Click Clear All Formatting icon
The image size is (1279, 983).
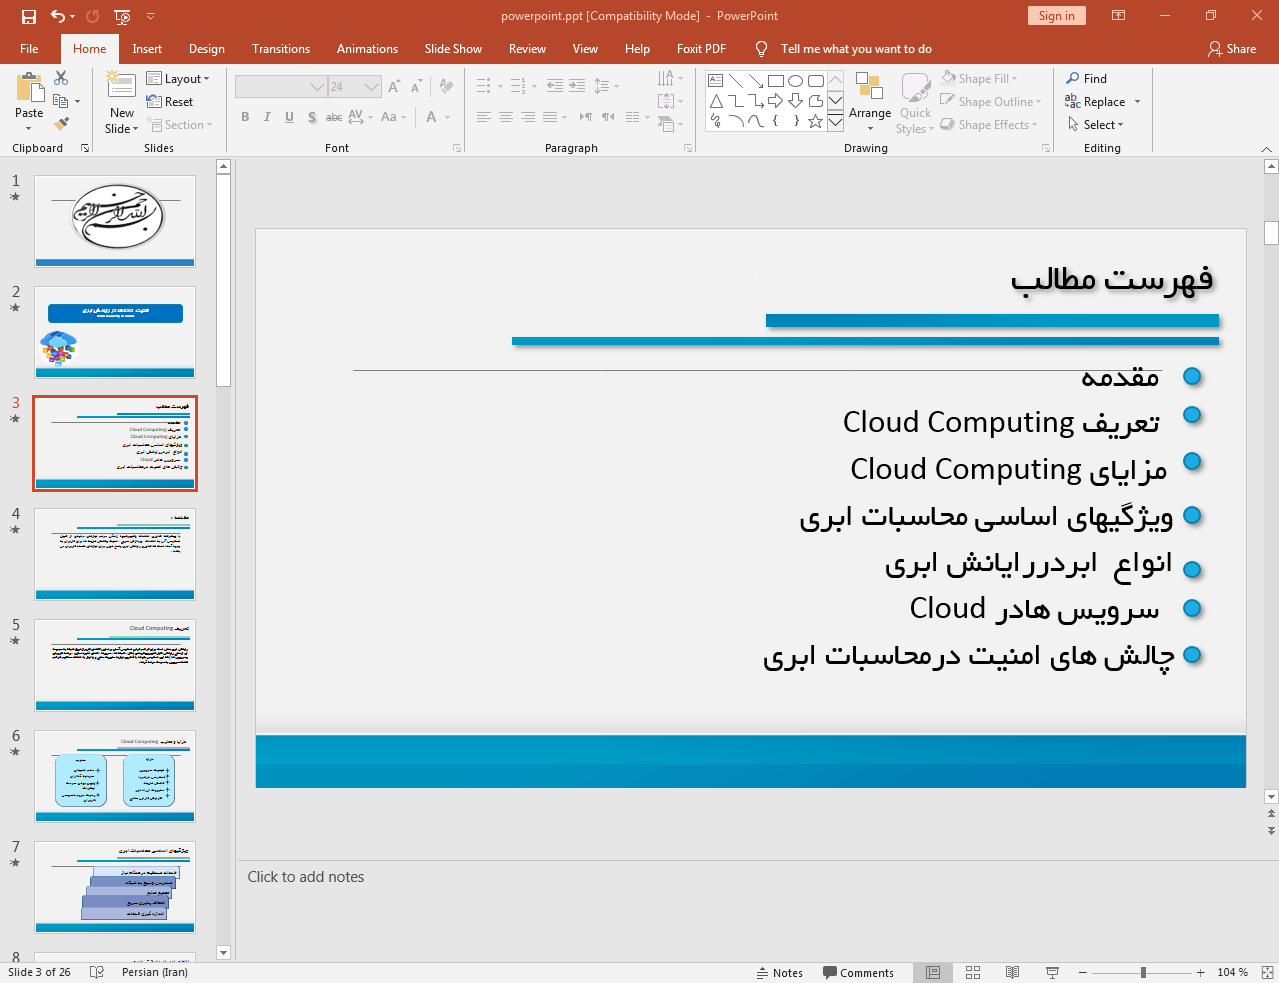446,87
